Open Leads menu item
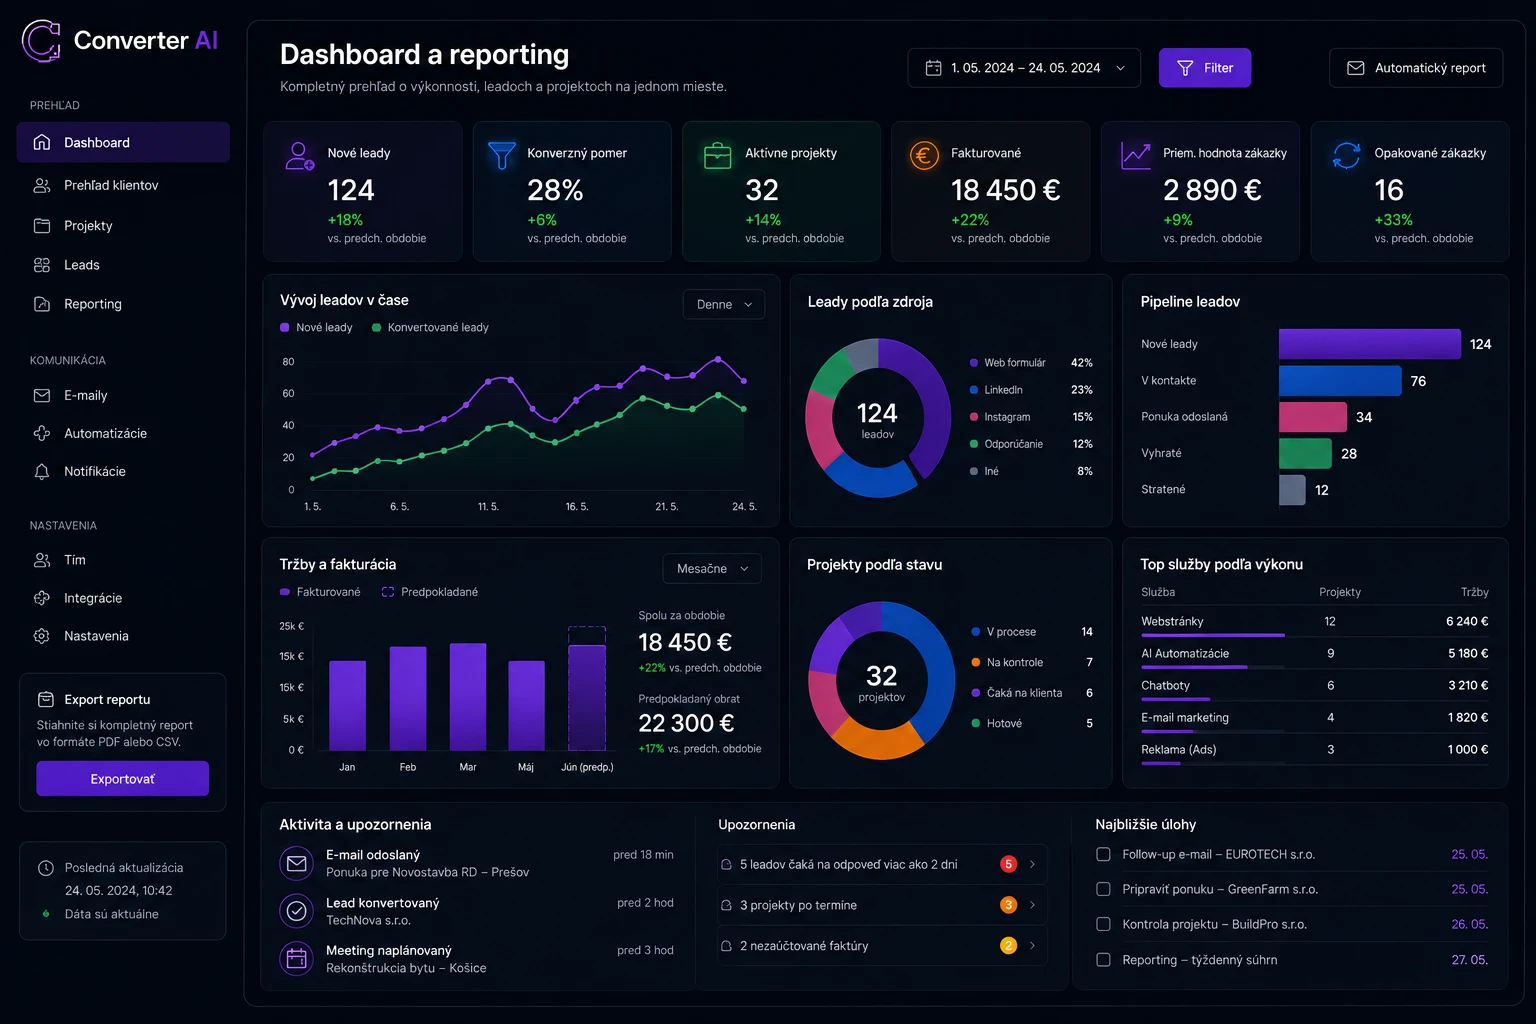Viewport: 1536px width, 1024px height. [x=123, y=265]
